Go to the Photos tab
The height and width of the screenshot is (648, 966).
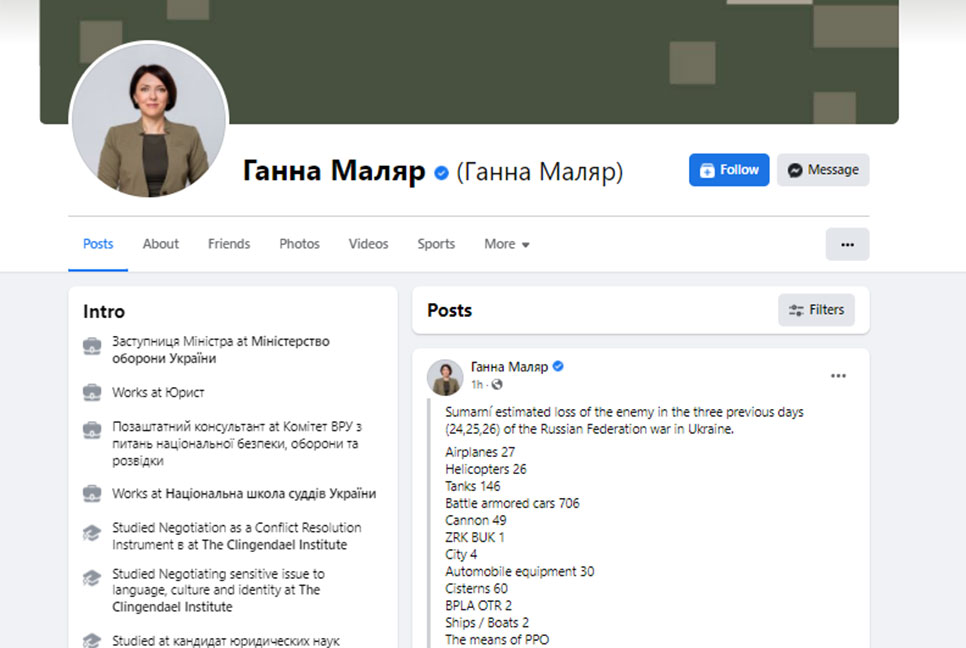(x=299, y=245)
